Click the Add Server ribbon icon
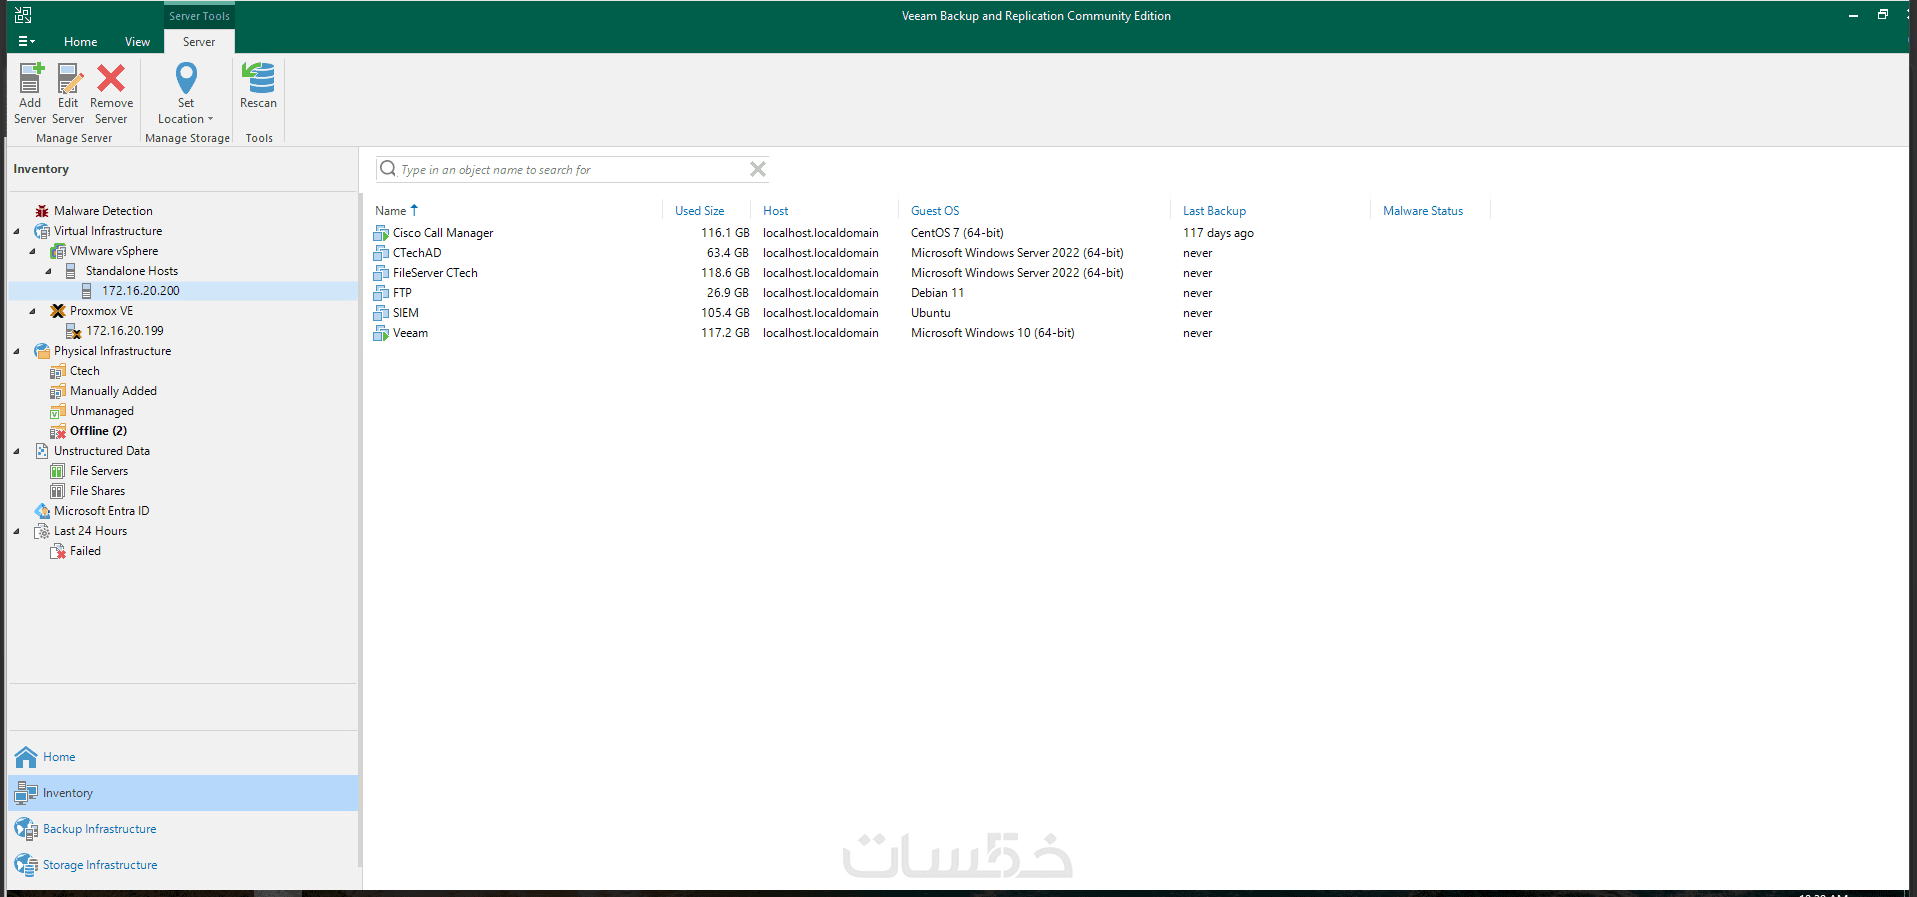Viewport: 1917px width, 897px height. 31,79
